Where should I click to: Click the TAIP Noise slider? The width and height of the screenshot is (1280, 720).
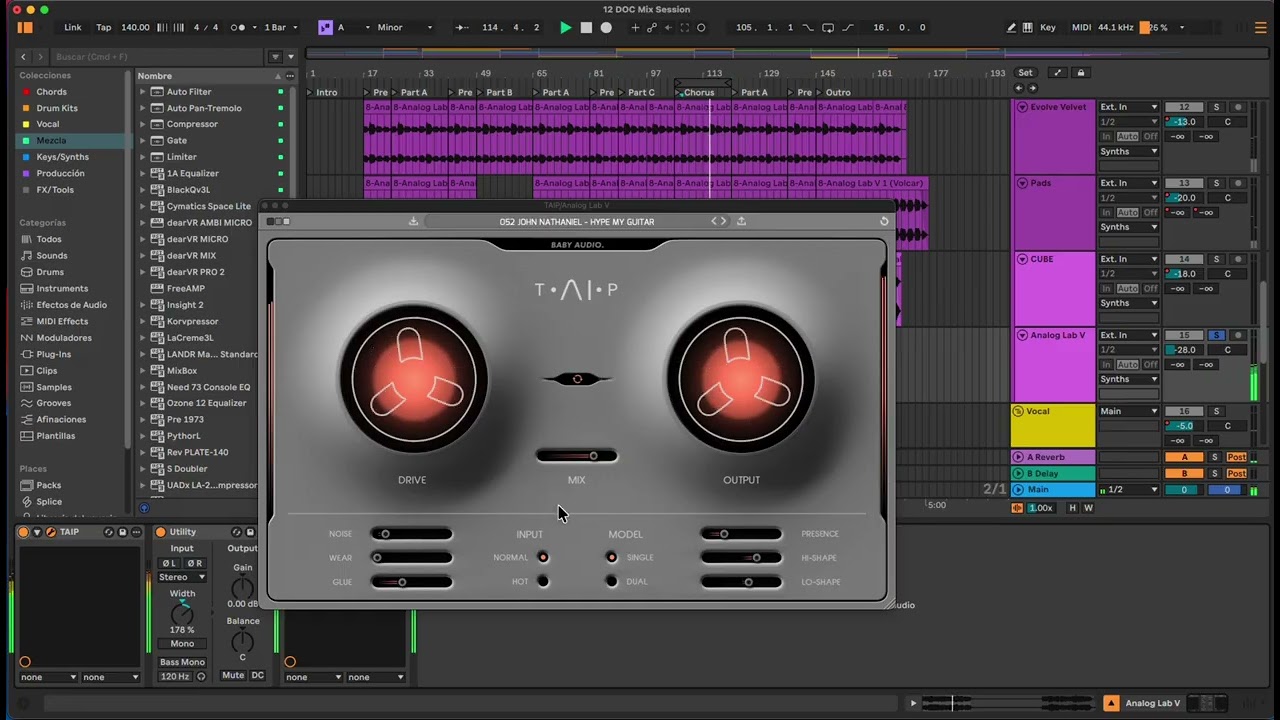pyautogui.click(x=412, y=534)
